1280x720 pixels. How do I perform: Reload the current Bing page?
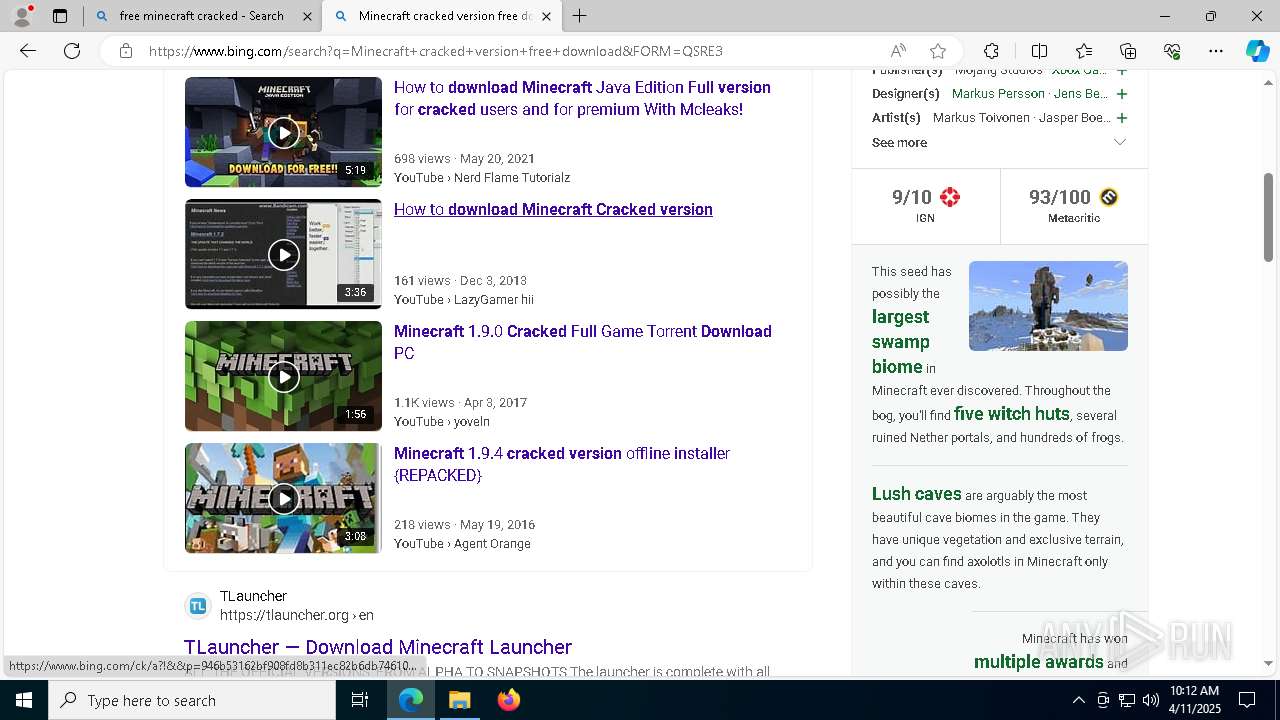72,51
